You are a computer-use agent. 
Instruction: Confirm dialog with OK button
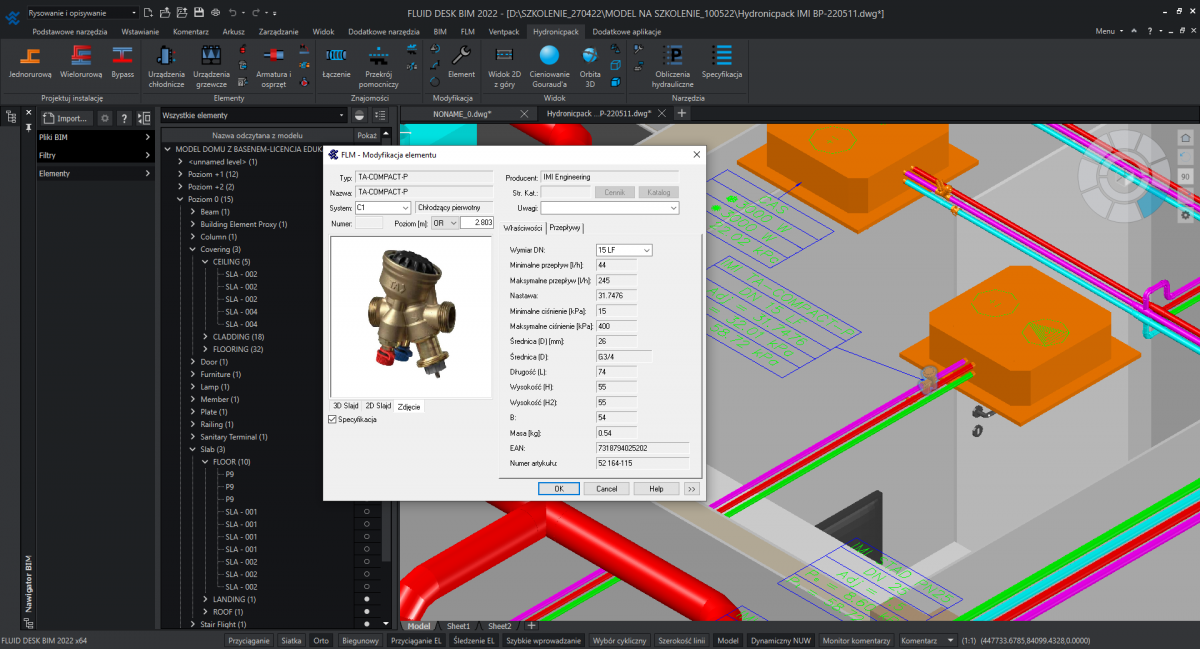pos(559,489)
